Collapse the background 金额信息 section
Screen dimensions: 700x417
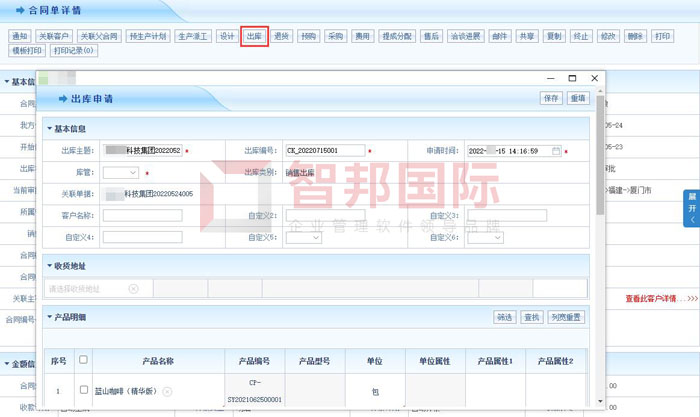pos(7,364)
